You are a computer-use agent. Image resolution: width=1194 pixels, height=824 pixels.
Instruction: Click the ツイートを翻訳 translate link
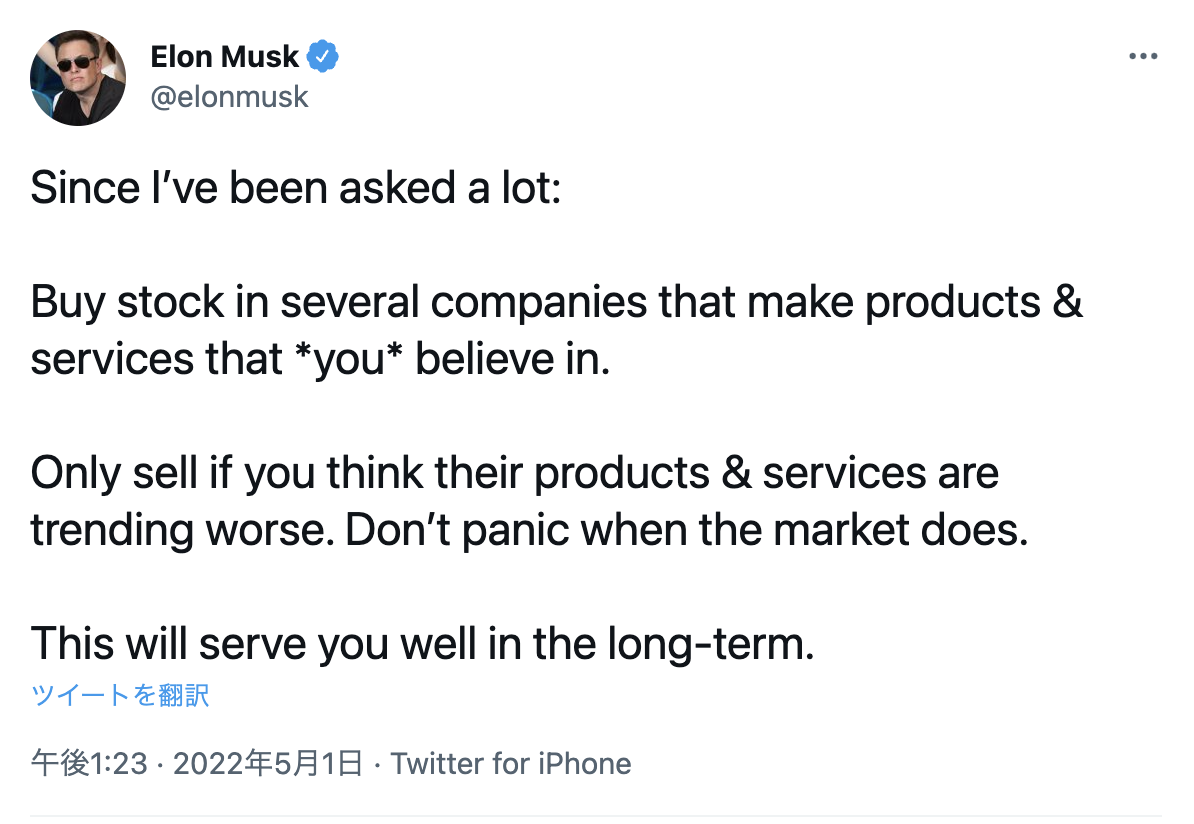pyautogui.click(x=120, y=695)
